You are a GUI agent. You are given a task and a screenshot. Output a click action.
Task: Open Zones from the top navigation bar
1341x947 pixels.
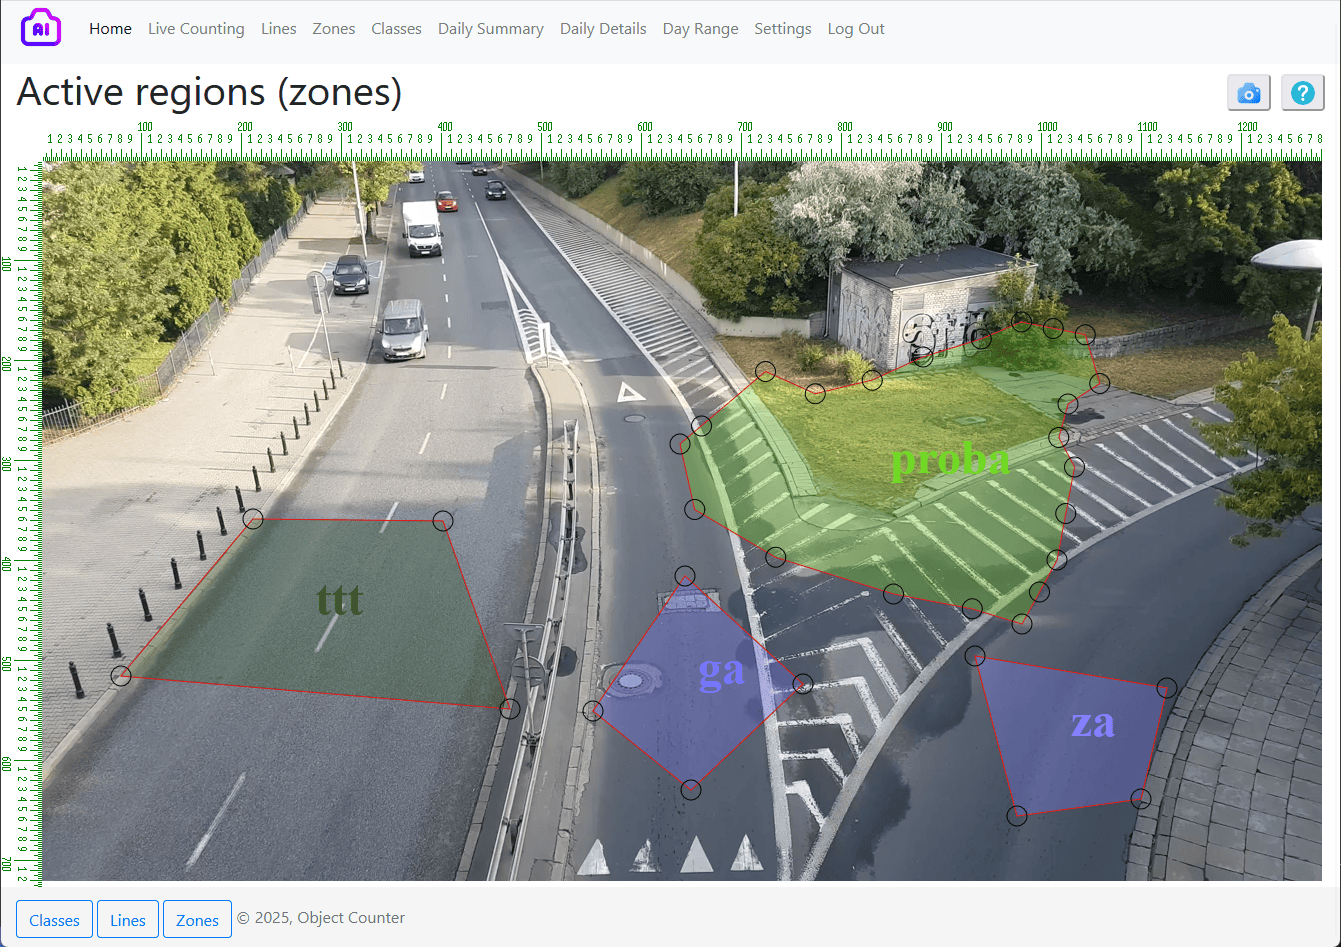click(333, 29)
